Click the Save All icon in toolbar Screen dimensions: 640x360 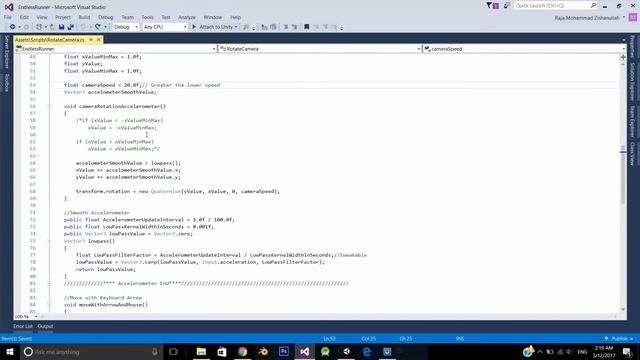coord(70,27)
